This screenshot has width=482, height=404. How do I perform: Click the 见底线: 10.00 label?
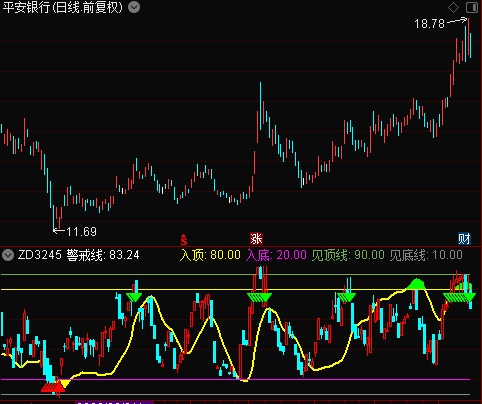pyautogui.click(x=426, y=255)
